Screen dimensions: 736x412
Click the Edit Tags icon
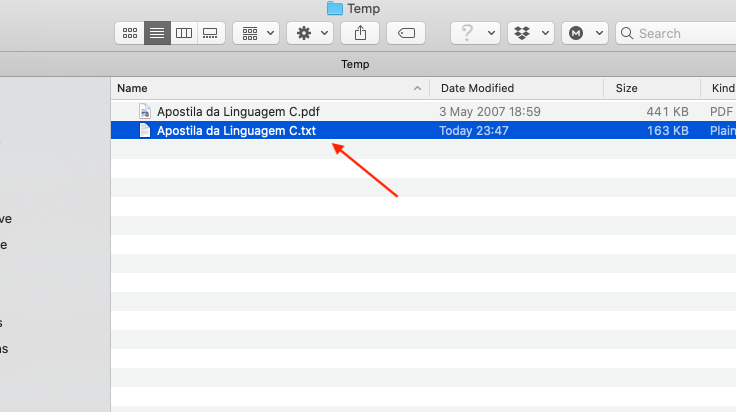[x=406, y=33]
